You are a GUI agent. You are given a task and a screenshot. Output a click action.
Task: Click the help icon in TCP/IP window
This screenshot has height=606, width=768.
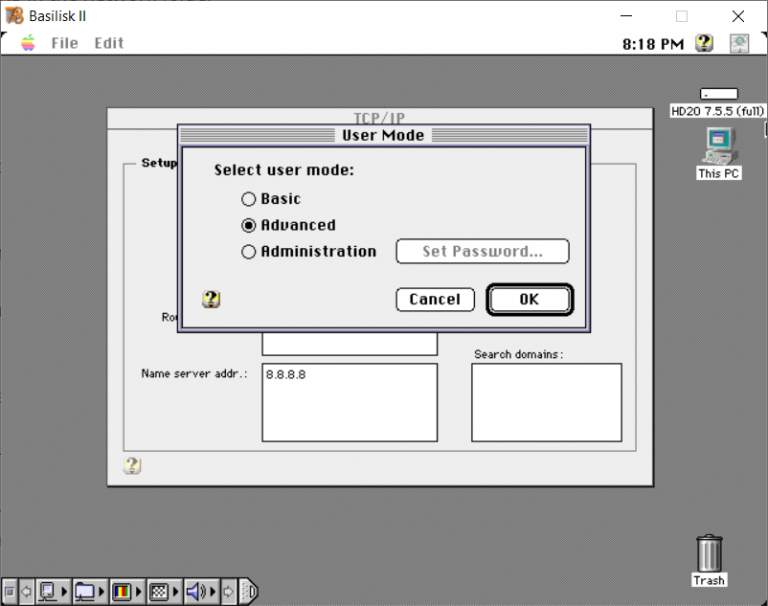click(132, 465)
